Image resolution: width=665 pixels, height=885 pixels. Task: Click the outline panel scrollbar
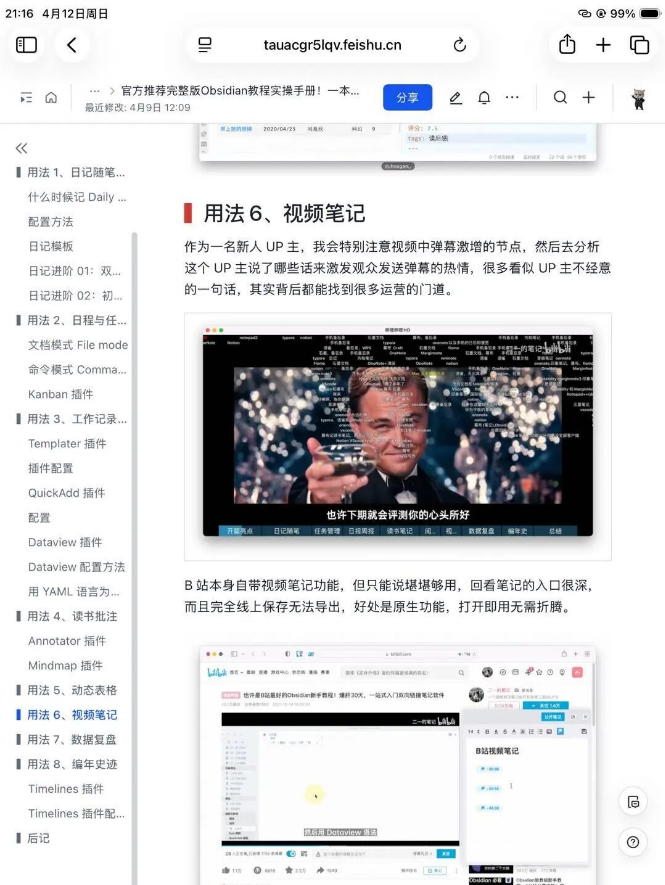134,558
